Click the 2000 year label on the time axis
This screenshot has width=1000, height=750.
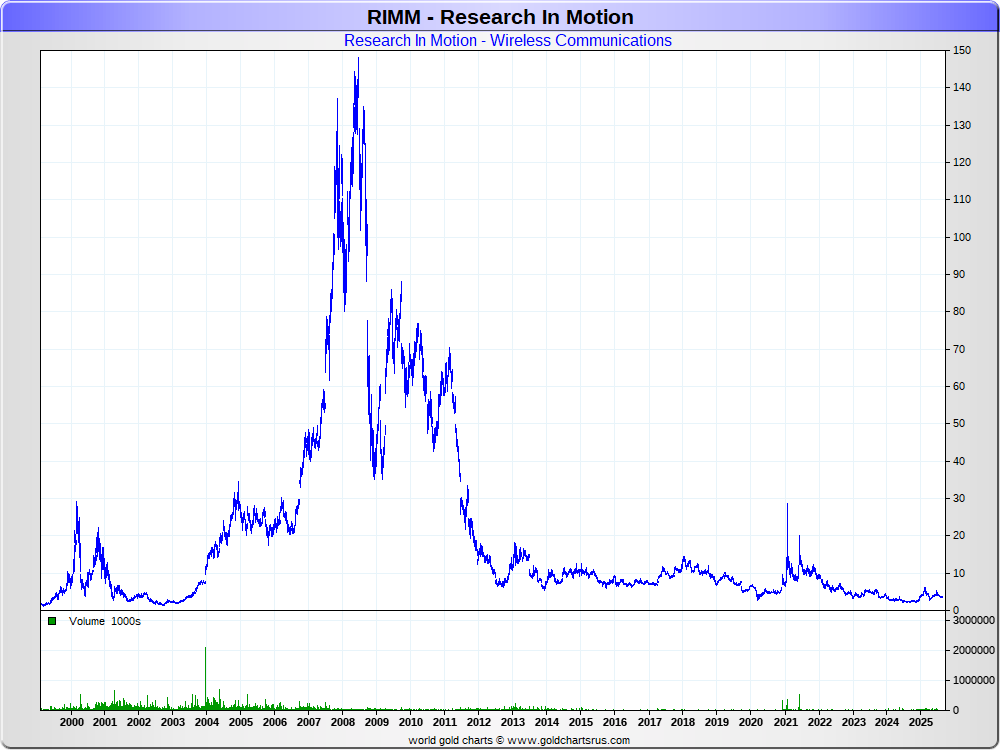click(72, 722)
